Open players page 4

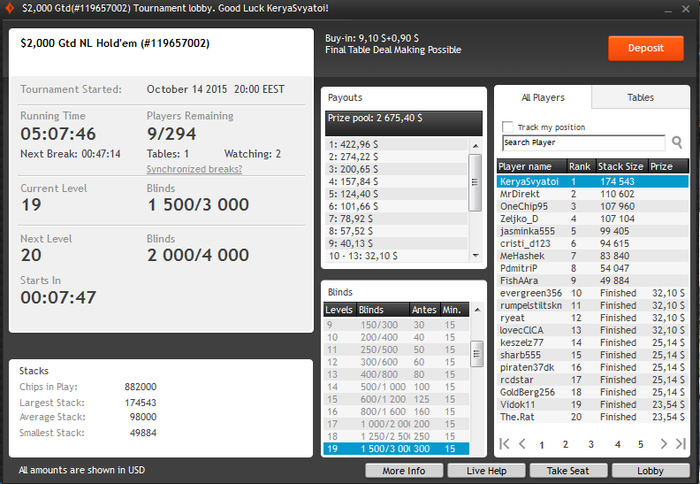tap(617, 444)
